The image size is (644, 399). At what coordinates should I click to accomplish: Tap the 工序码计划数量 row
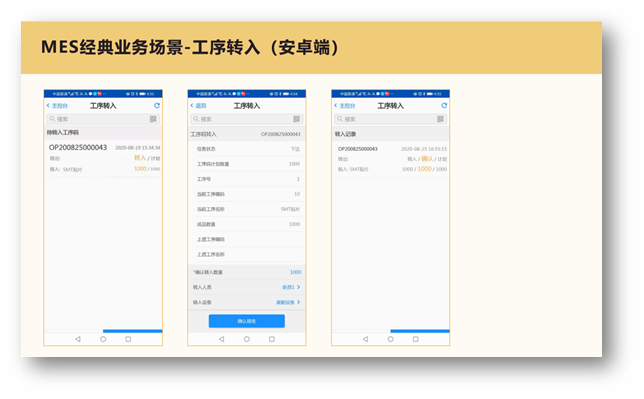247,164
